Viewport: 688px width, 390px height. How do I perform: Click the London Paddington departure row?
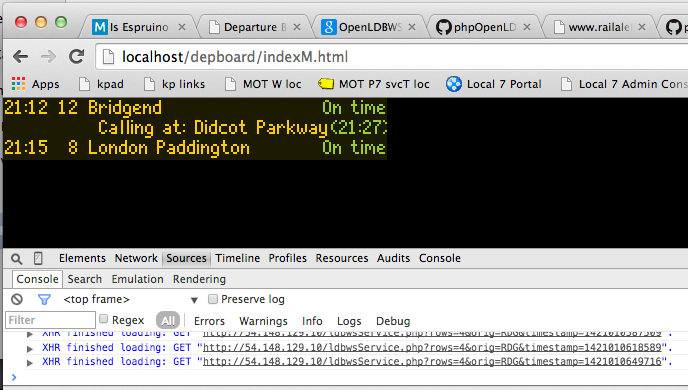pos(195,148)
